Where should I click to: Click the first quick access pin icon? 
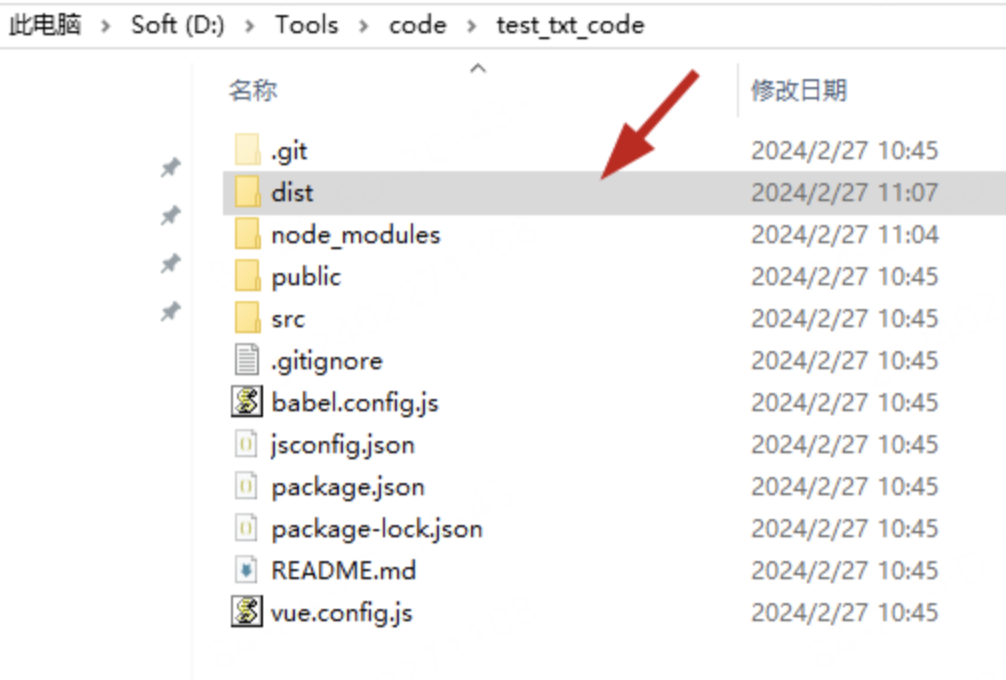171,168
